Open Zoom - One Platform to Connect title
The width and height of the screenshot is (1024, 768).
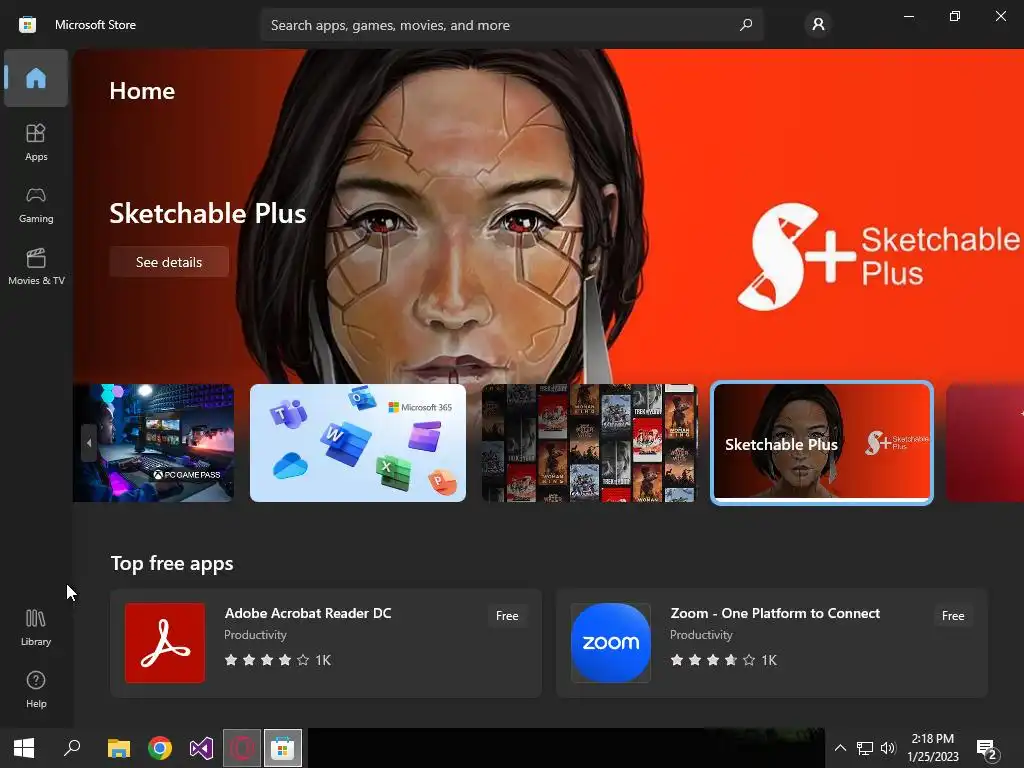click(775, 613)
